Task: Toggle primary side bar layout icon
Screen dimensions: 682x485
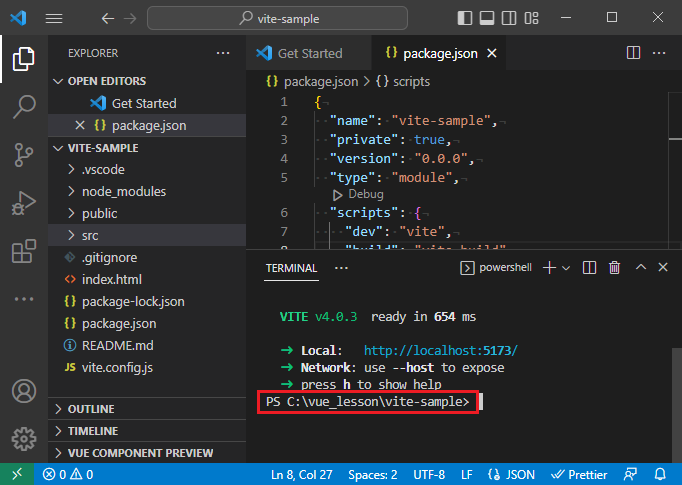Action: pyautogui.click(x=465, y=18)
